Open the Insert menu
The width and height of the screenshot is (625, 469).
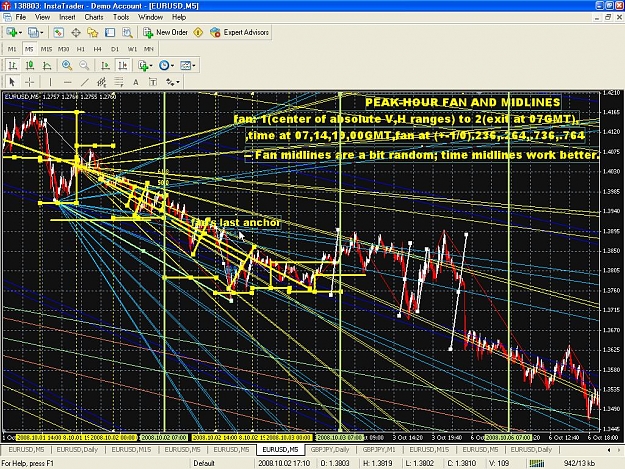(x=67, y=17)
